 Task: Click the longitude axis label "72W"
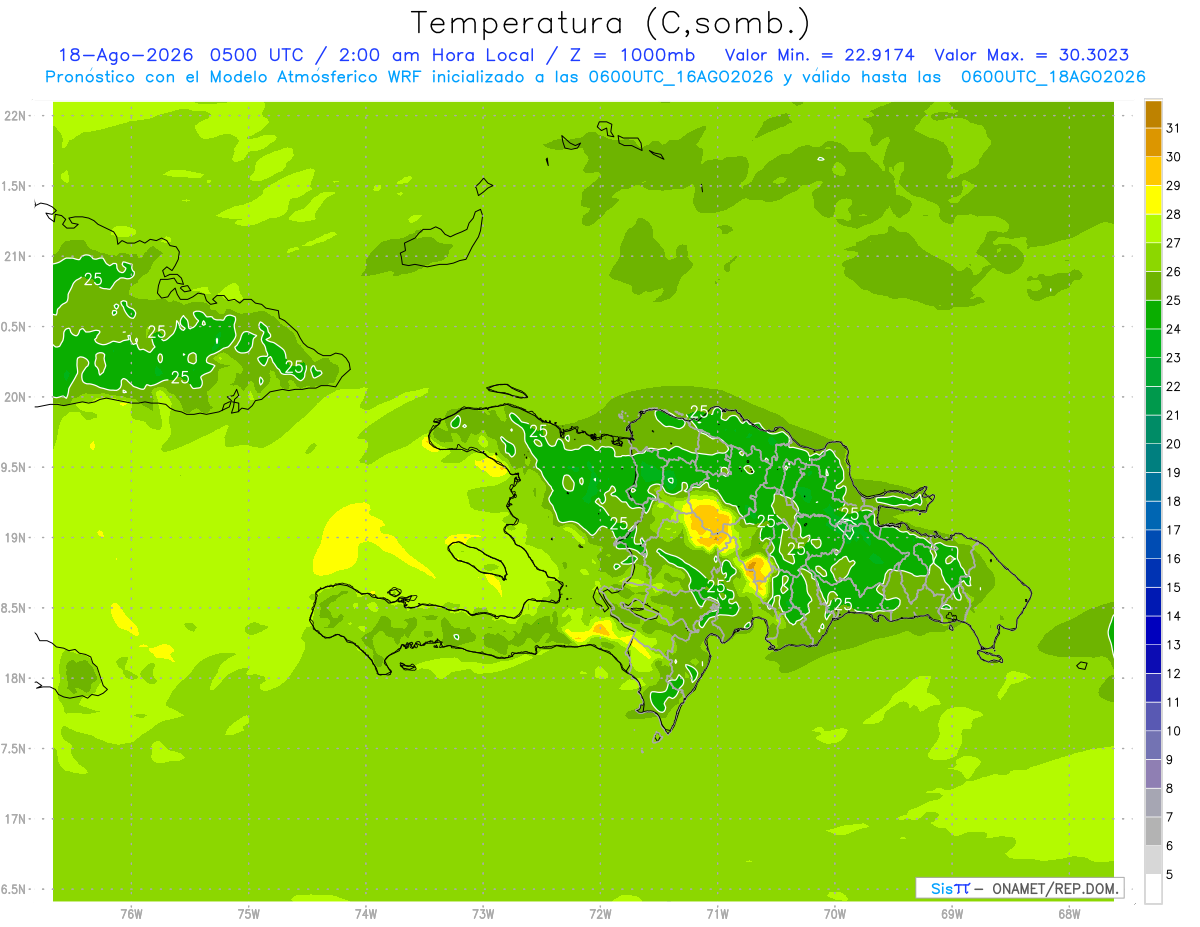(600, 913)
